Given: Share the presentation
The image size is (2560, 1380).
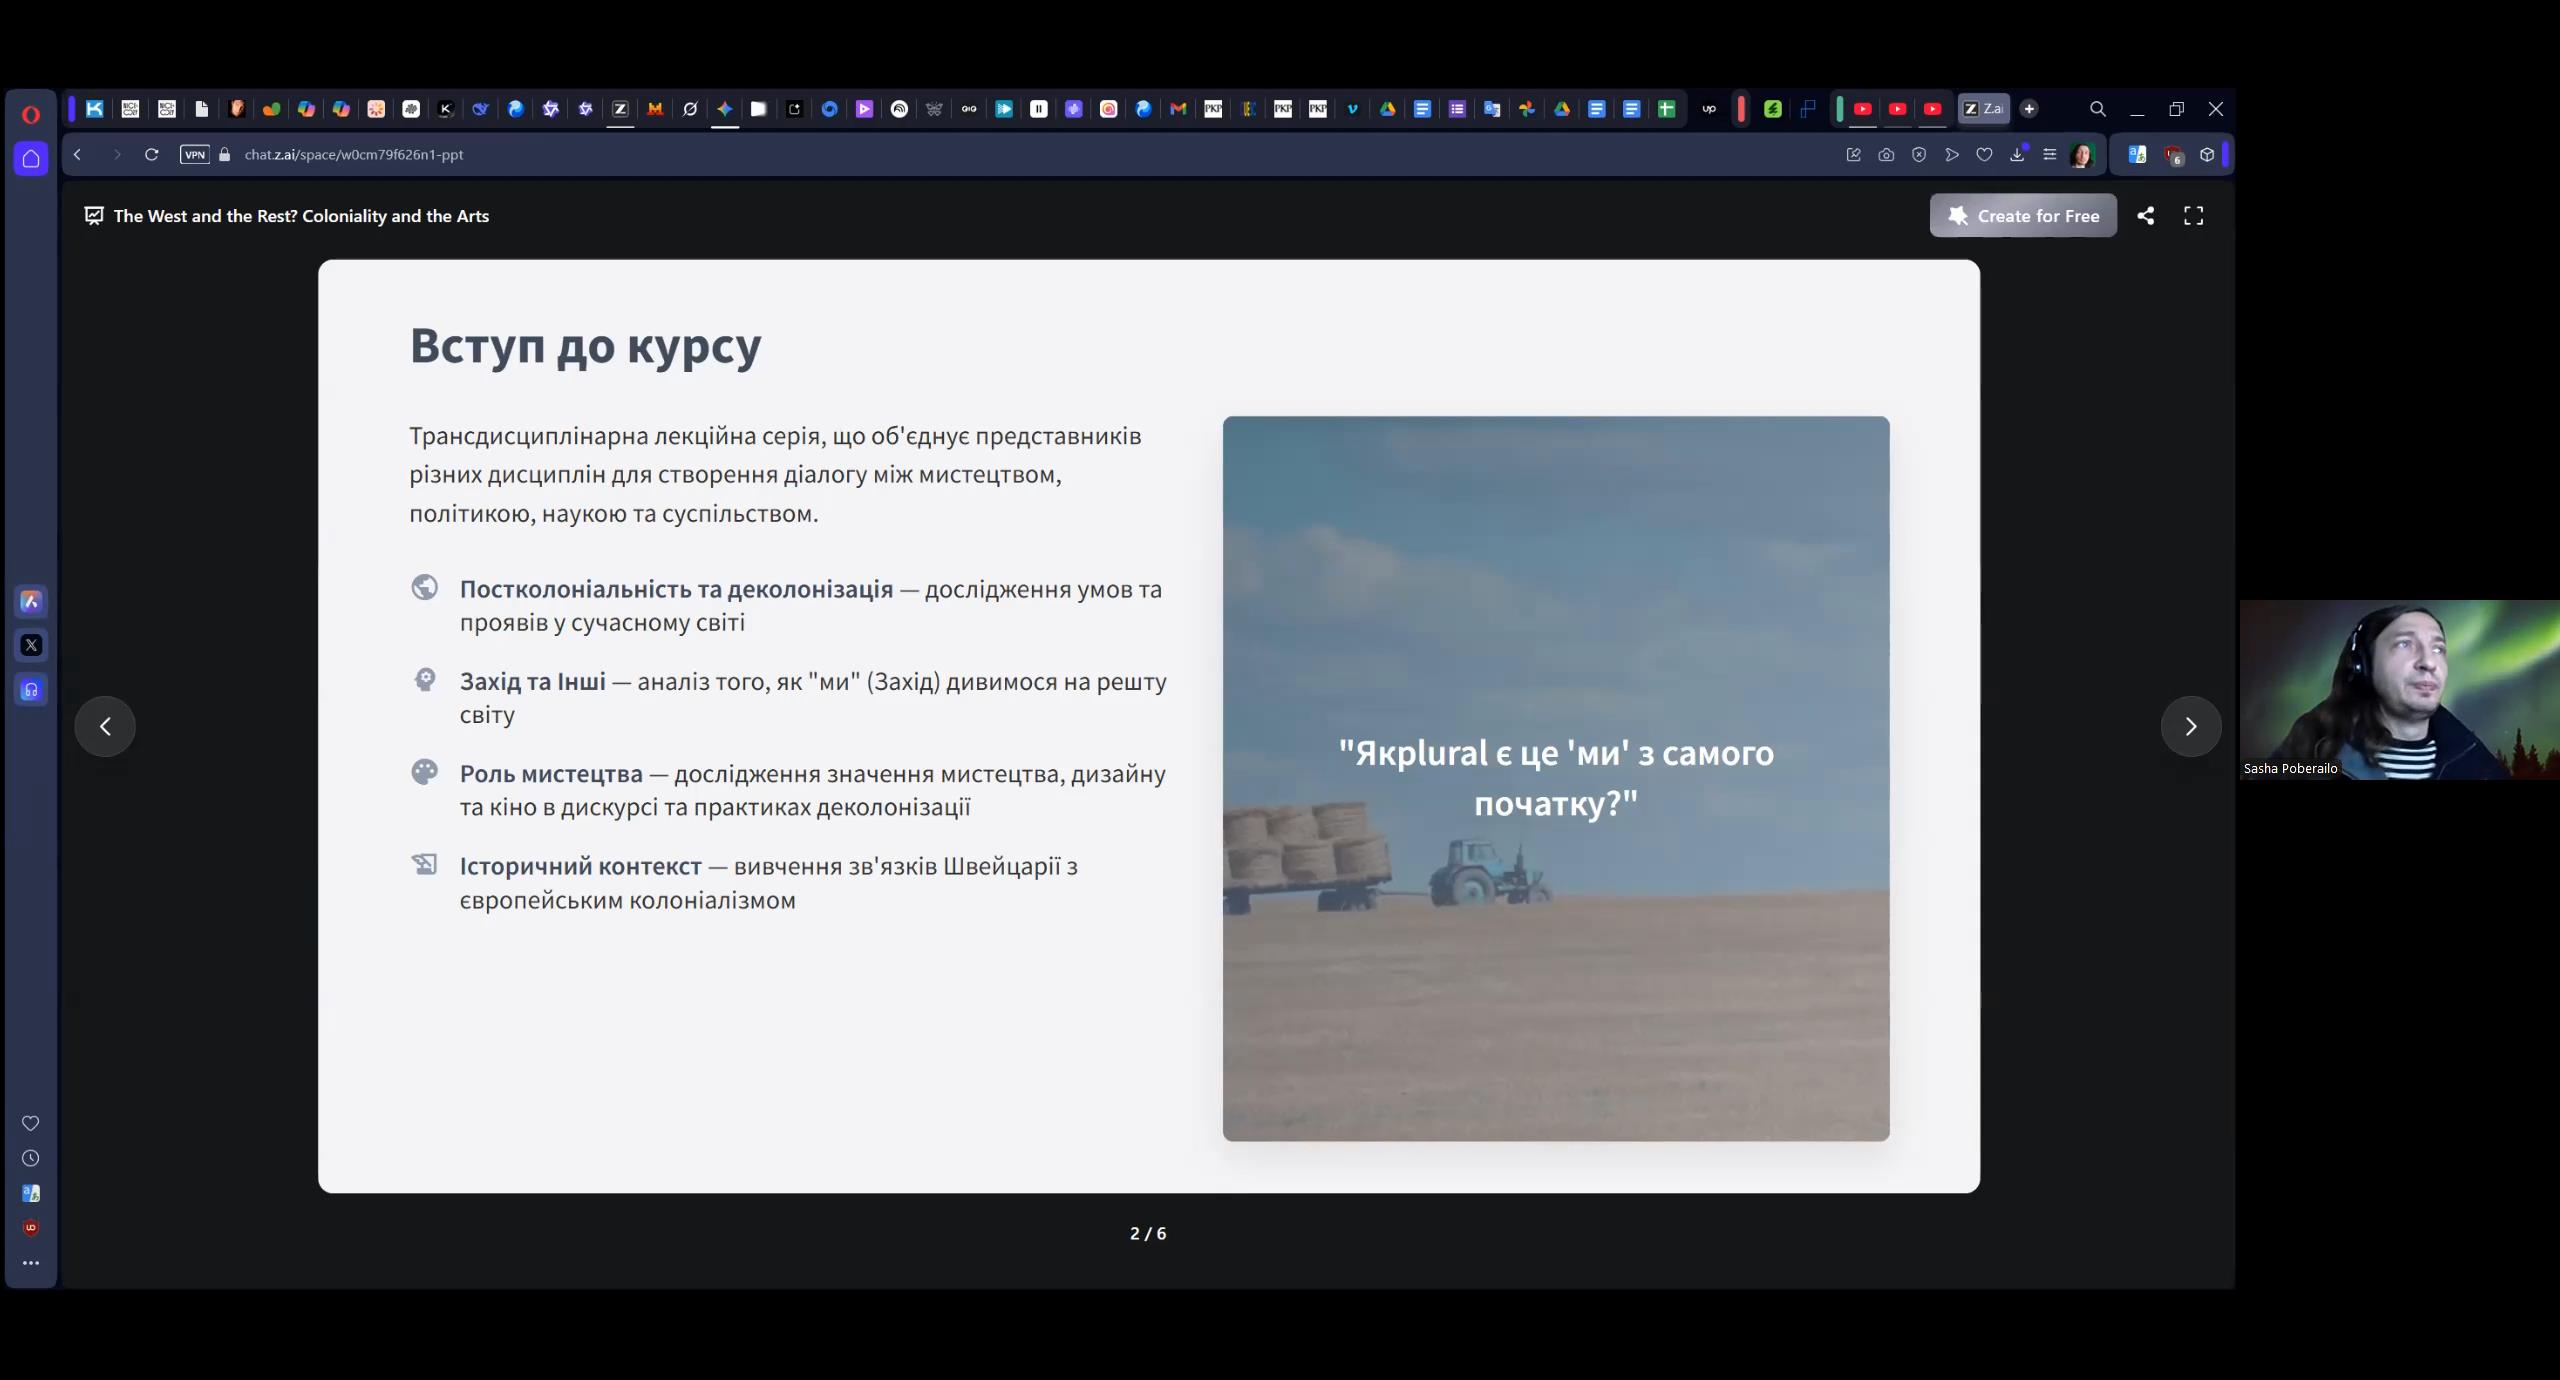Looking at the screenshot, I should (2145, 216).
